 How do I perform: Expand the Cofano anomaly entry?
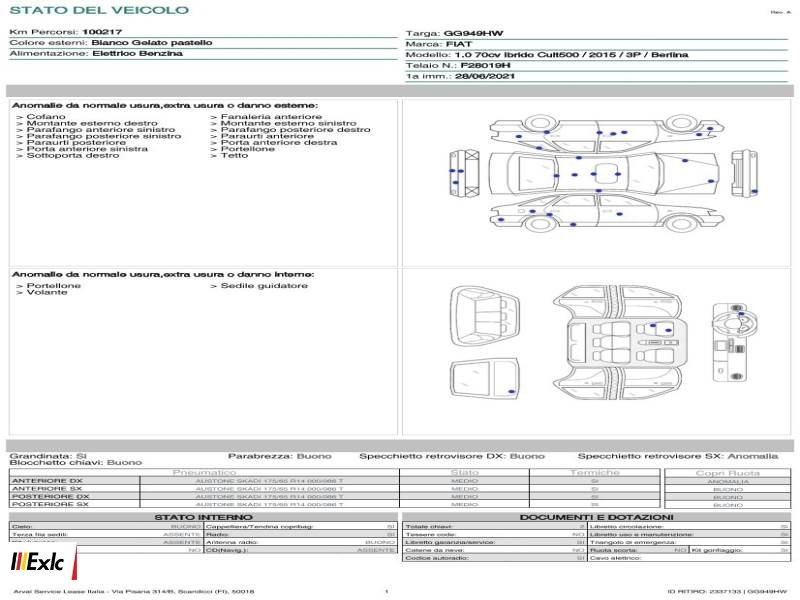41,117
